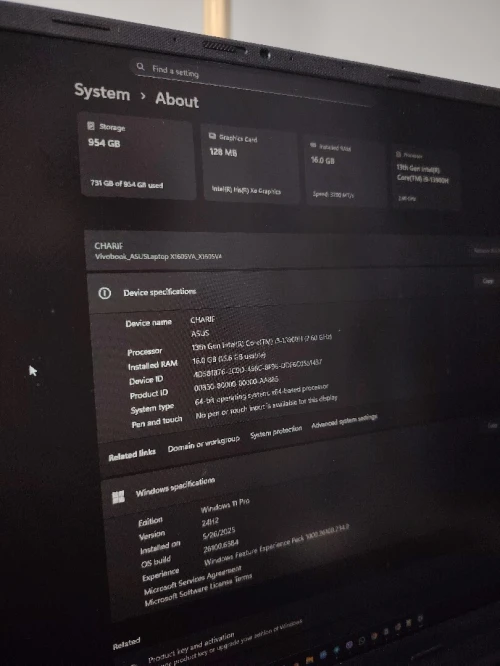Open System protection link
This screenshot has height=666, width=500.
[276, 432]
